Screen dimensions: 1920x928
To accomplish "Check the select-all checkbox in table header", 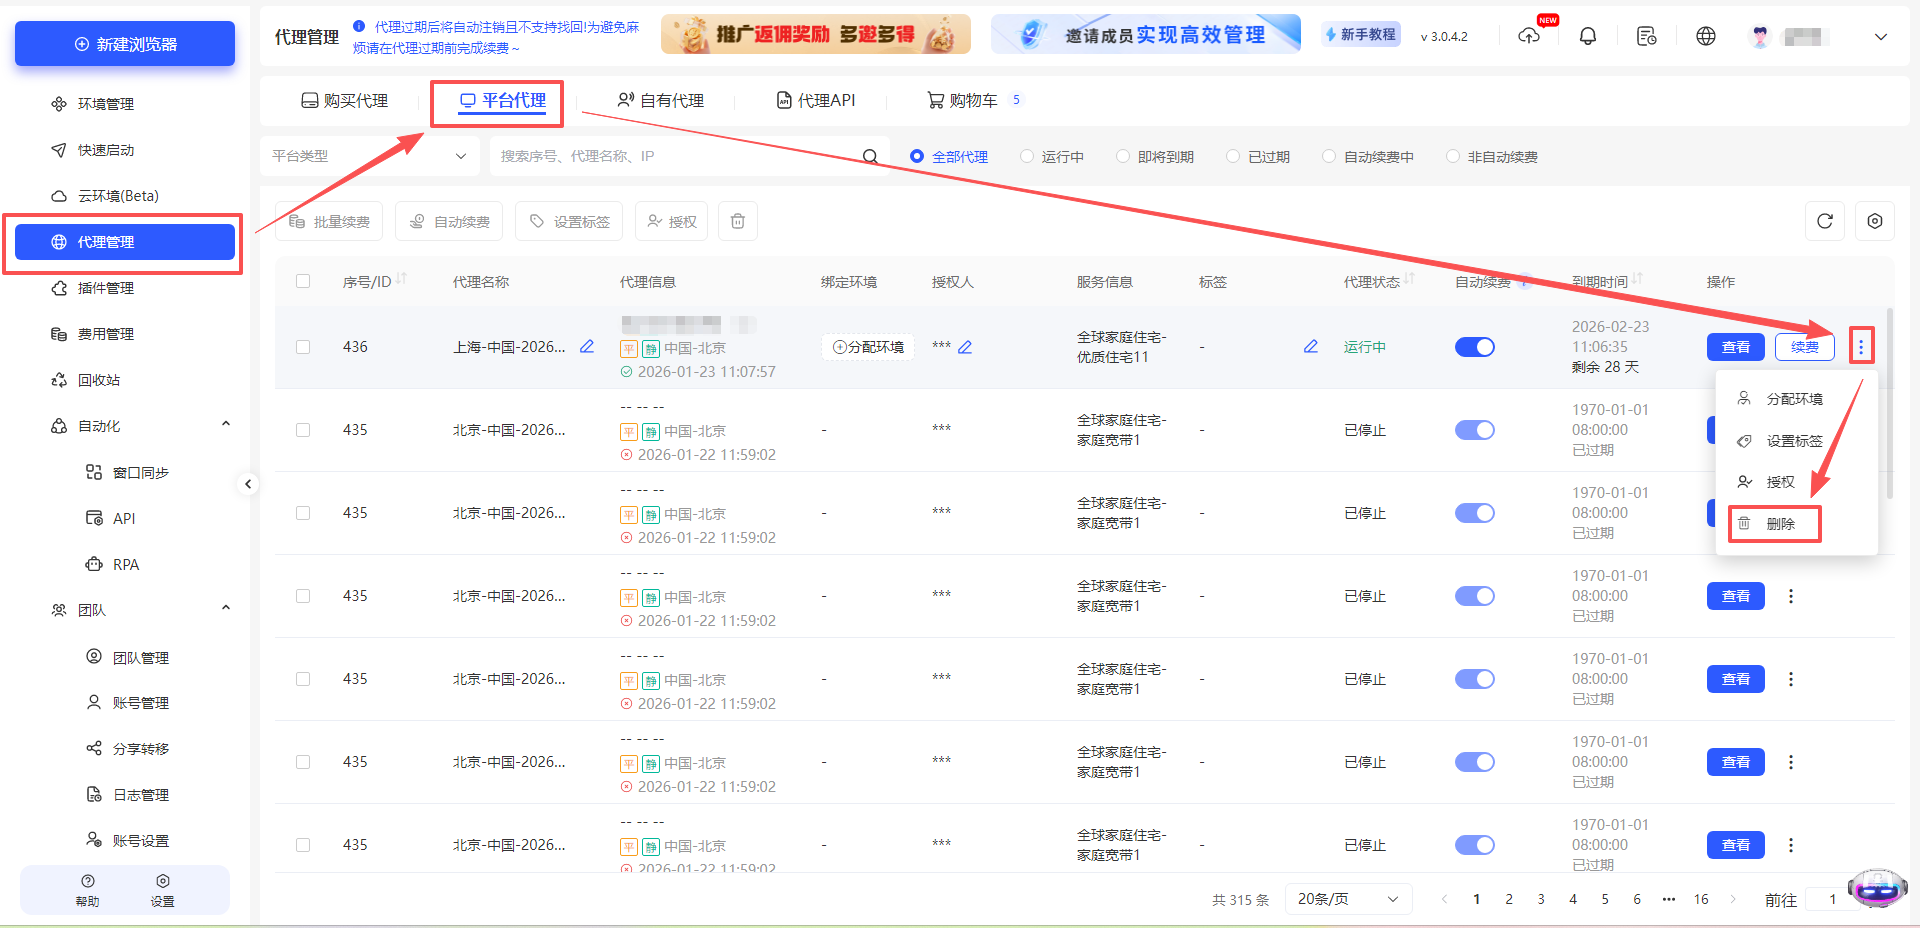I will 303,282.
